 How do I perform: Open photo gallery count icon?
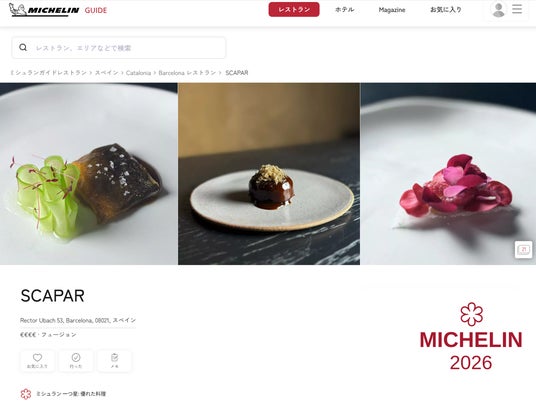523,249
